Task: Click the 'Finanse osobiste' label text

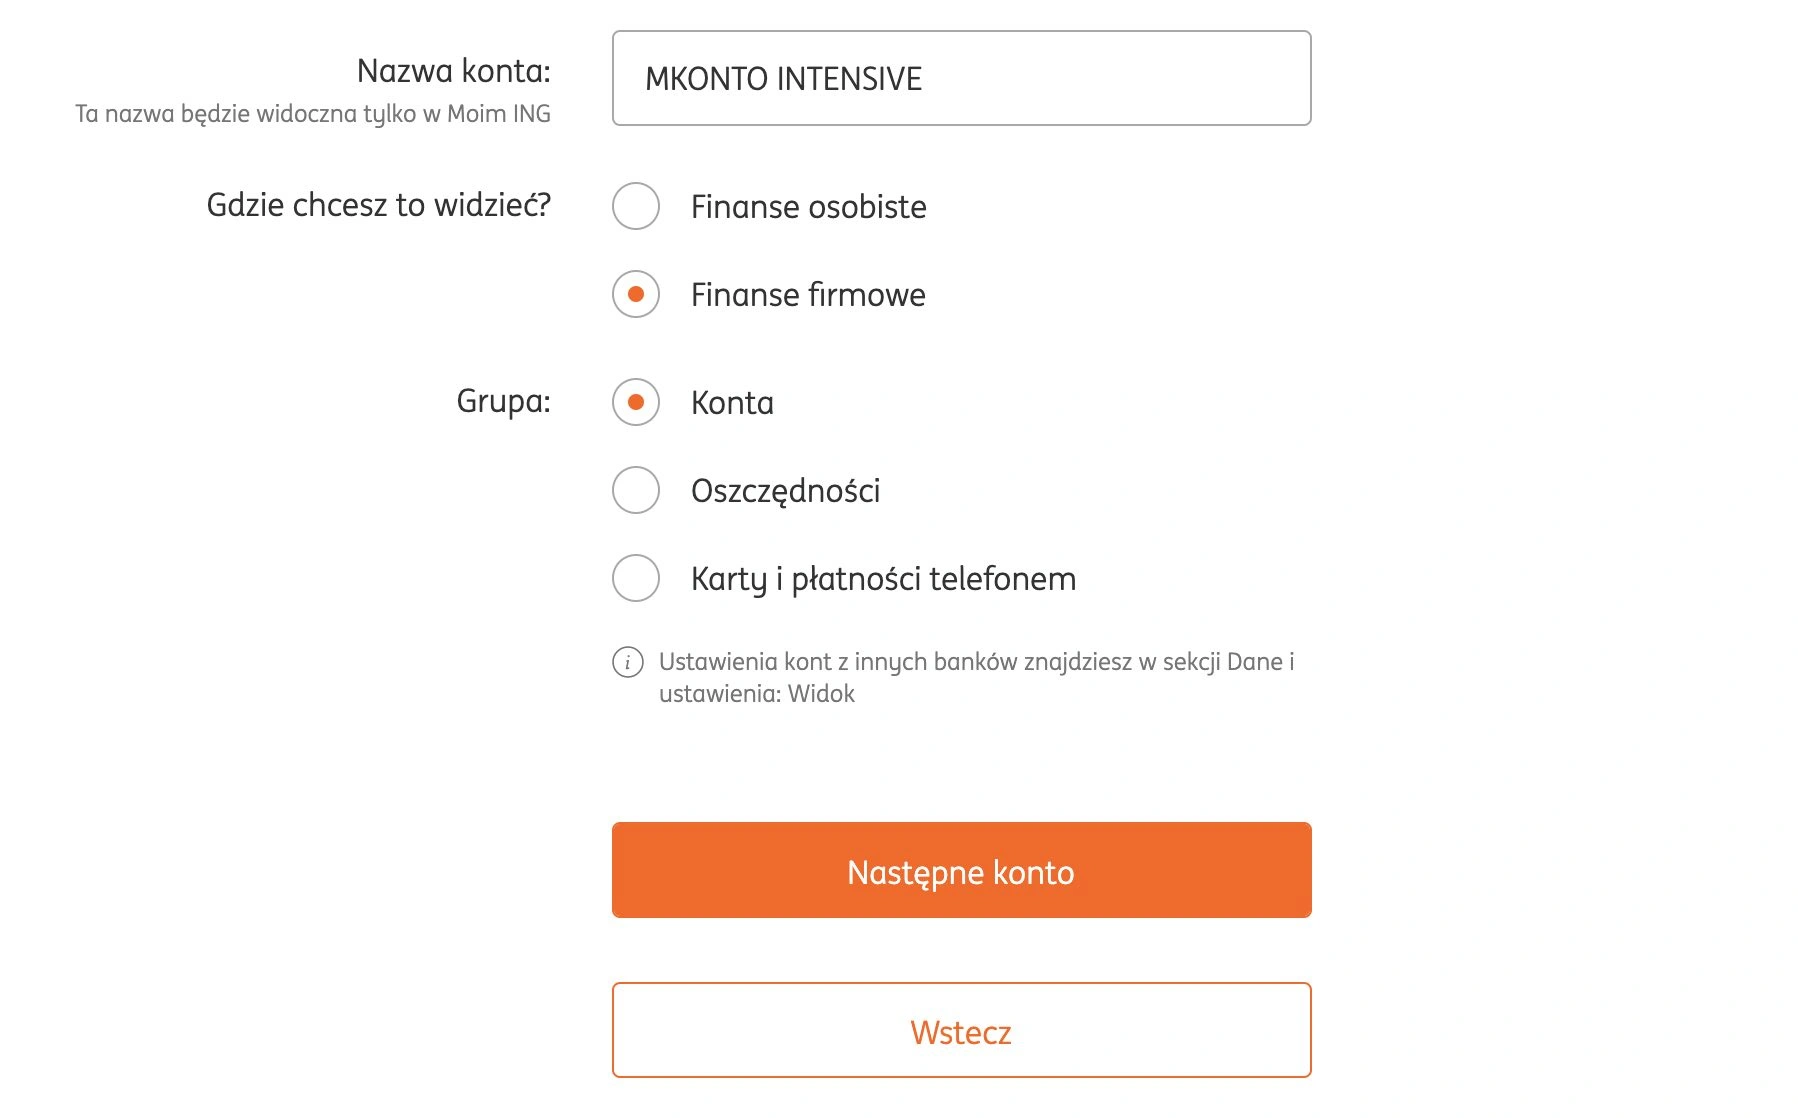Action: tap(808, 207)
